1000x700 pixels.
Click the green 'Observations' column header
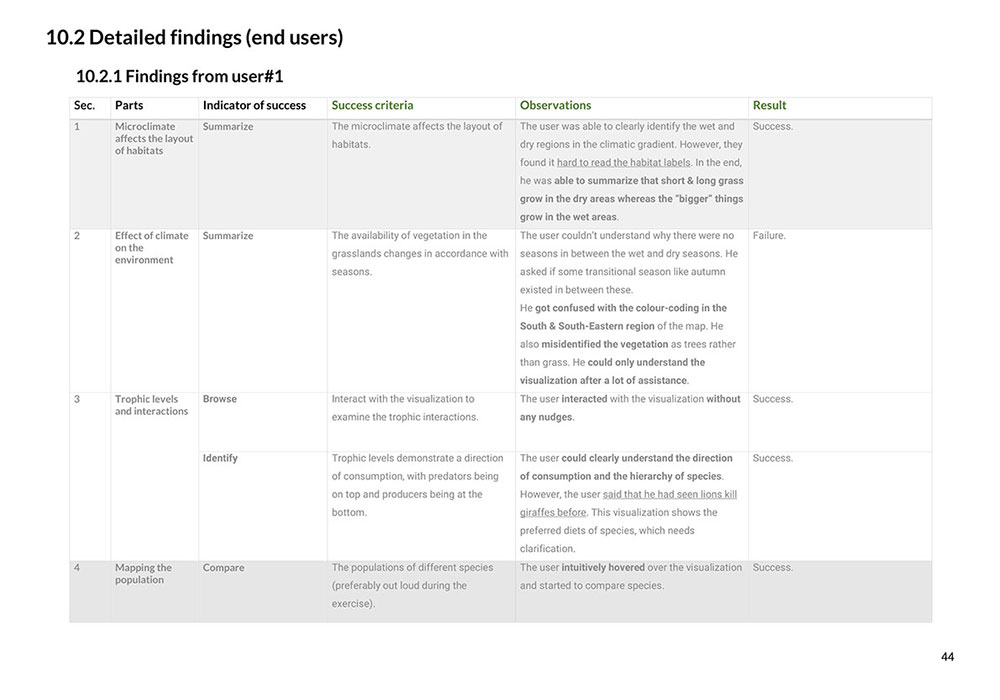555,105
